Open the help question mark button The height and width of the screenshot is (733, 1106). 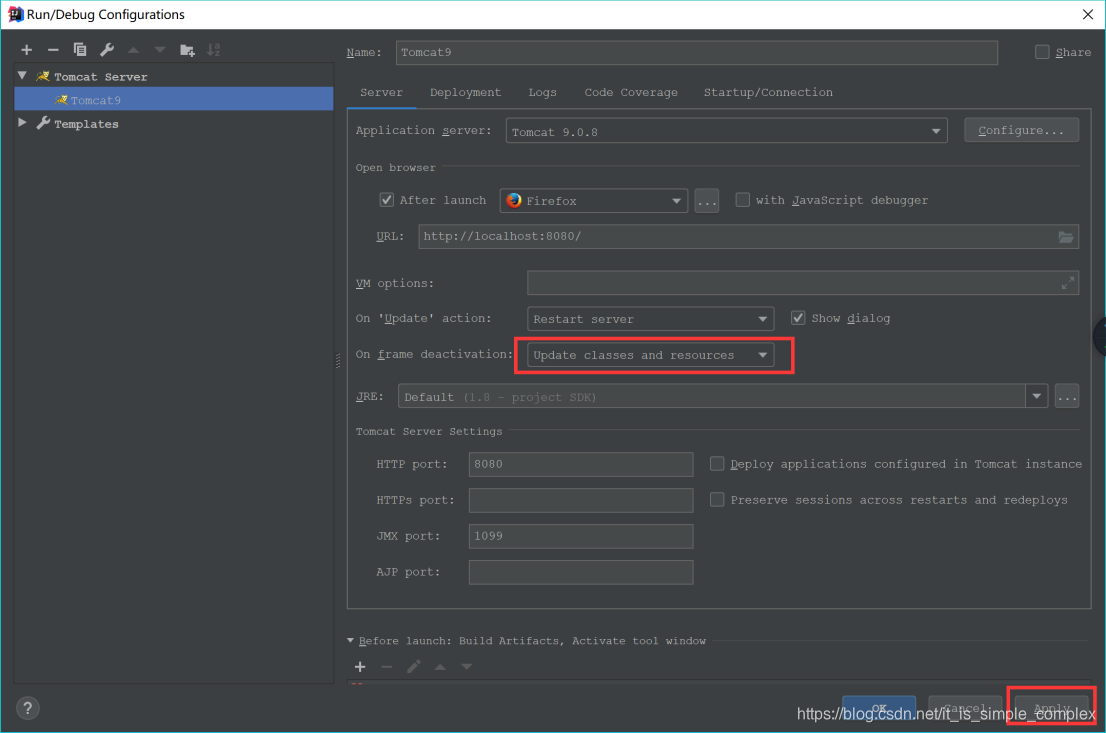(x=28, y=708)
